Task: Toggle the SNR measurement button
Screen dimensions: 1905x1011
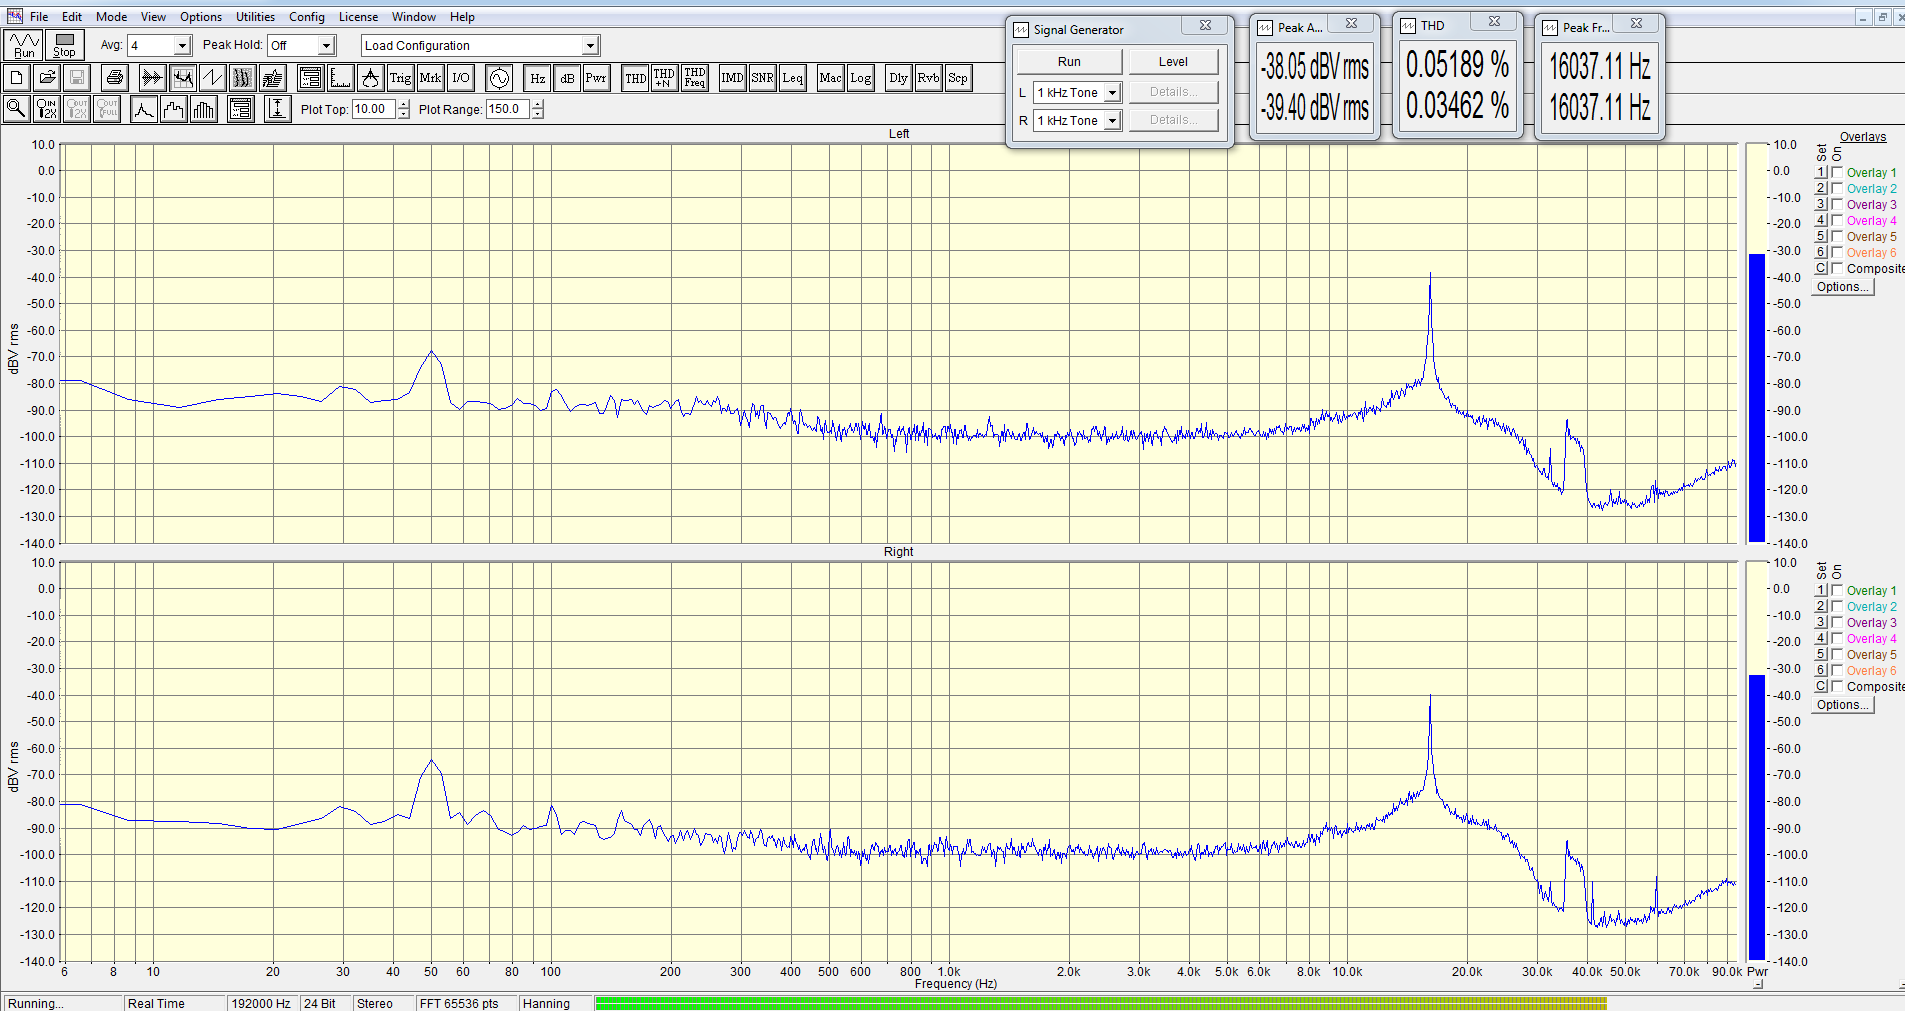Action: tap(762, 78)
